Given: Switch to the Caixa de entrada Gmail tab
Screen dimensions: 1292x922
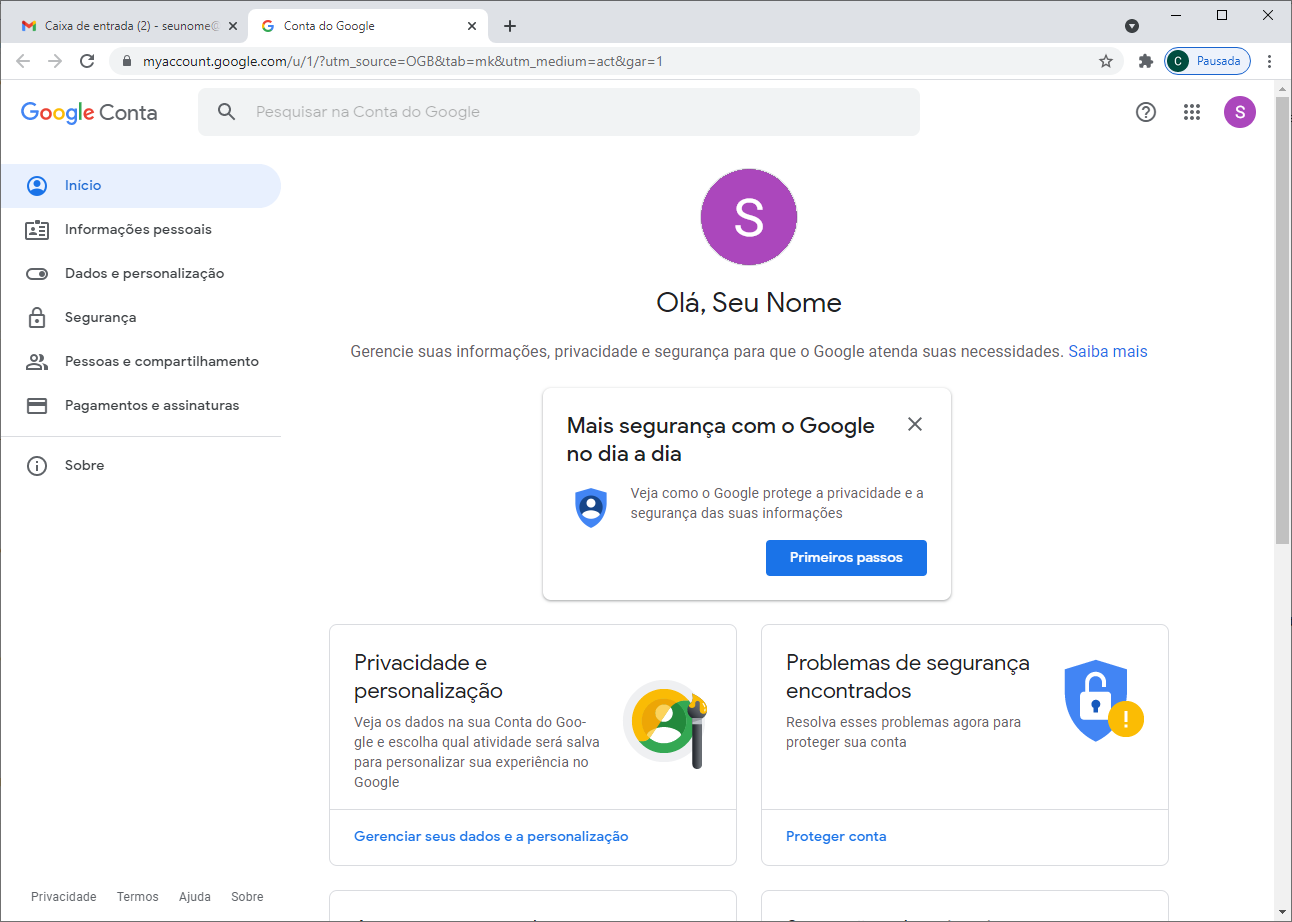Looking at the screenshot, I should (x=127, y=26).
